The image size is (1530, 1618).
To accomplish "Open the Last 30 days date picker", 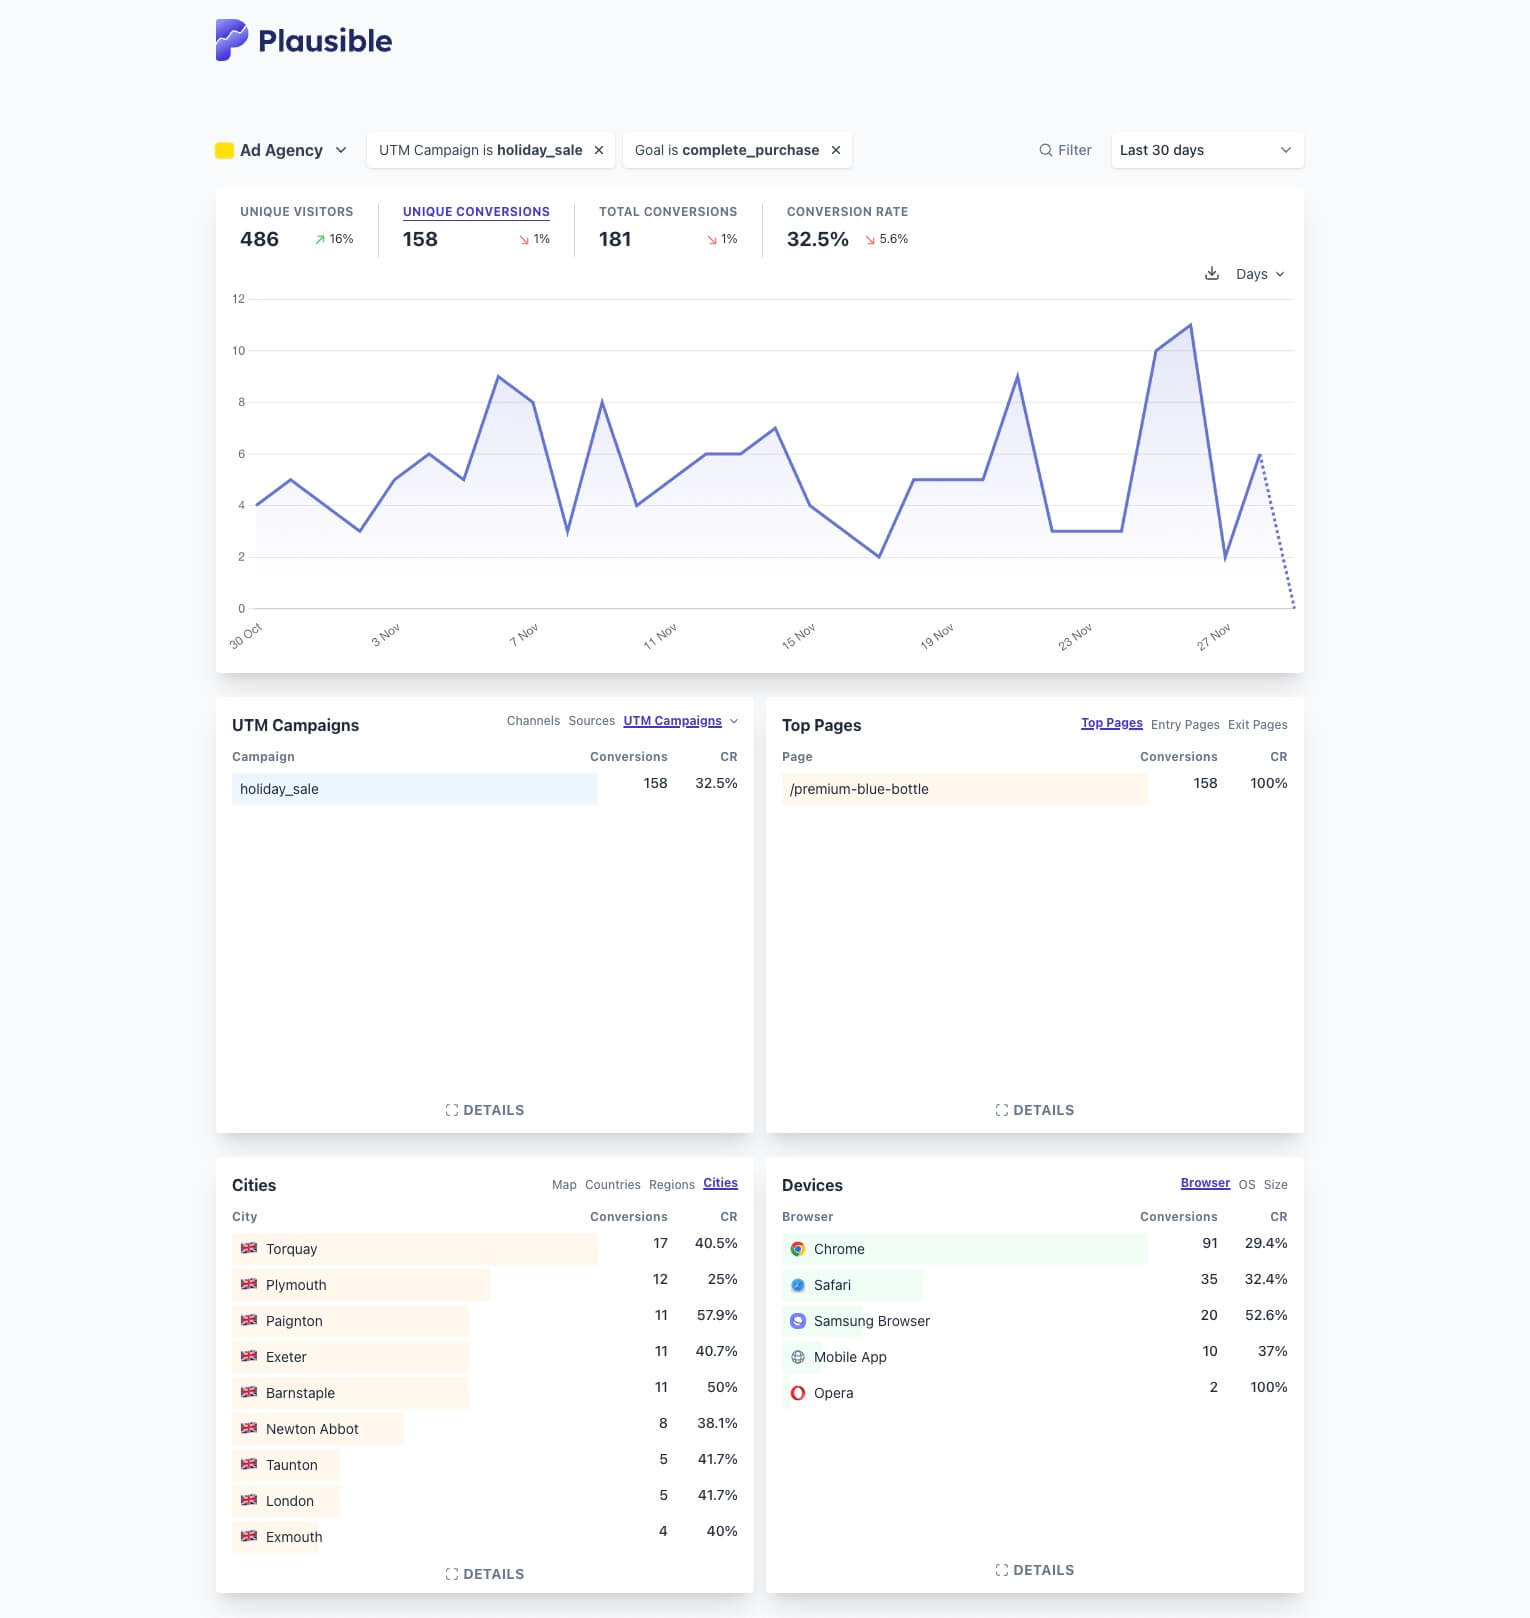I will (1206, 150).
